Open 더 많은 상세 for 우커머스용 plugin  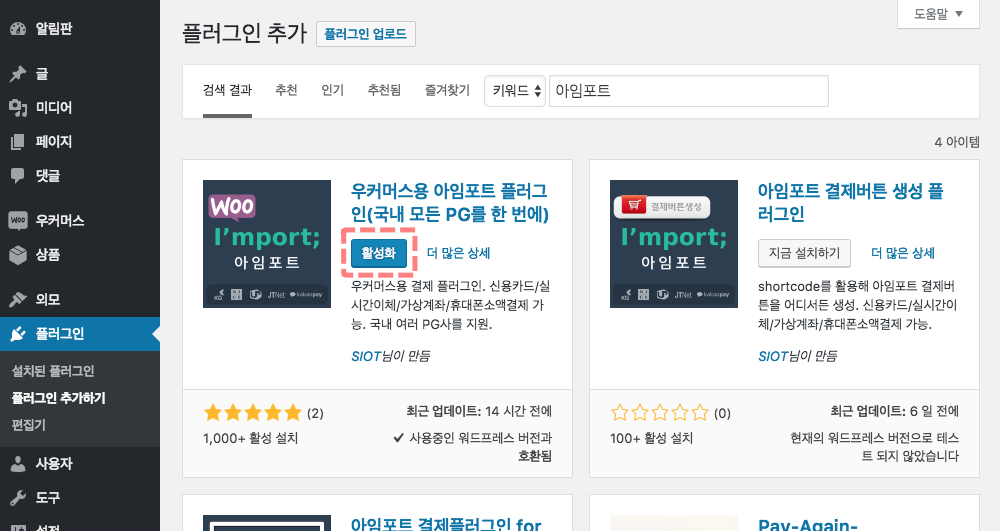[x=458, y=253]
